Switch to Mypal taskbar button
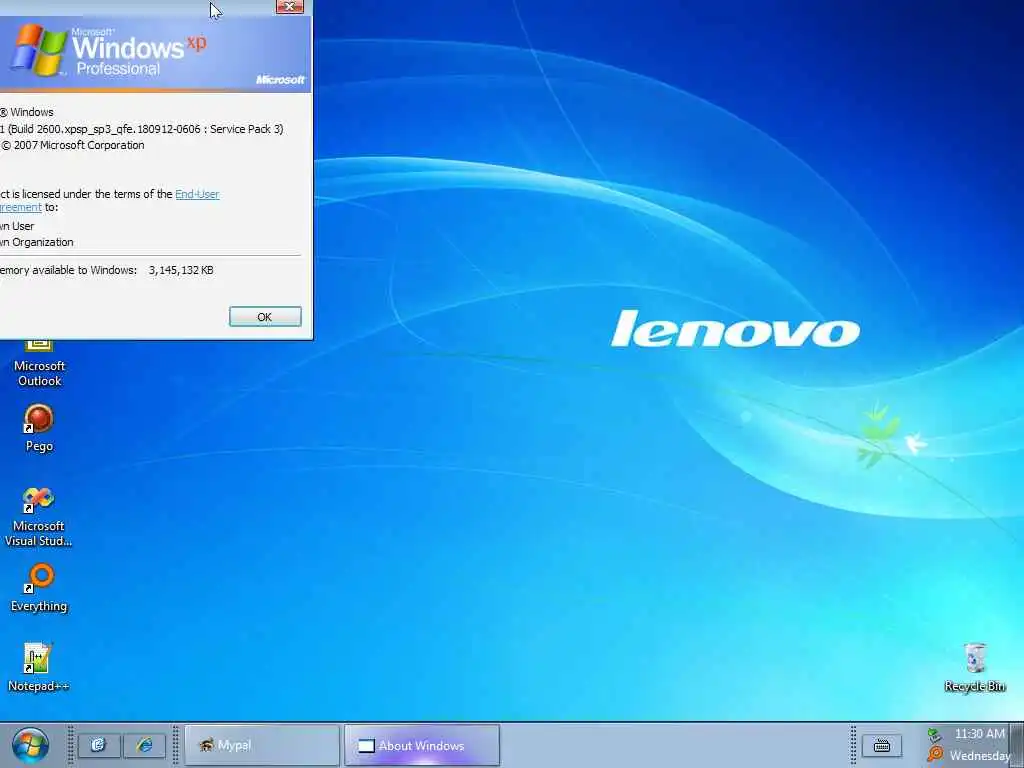Screen dimensions: 1024x768 point(262,745)
